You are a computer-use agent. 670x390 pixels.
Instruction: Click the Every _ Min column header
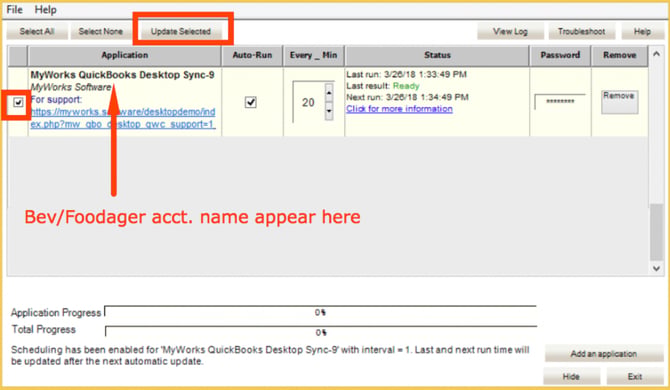(x=313, y=55)
